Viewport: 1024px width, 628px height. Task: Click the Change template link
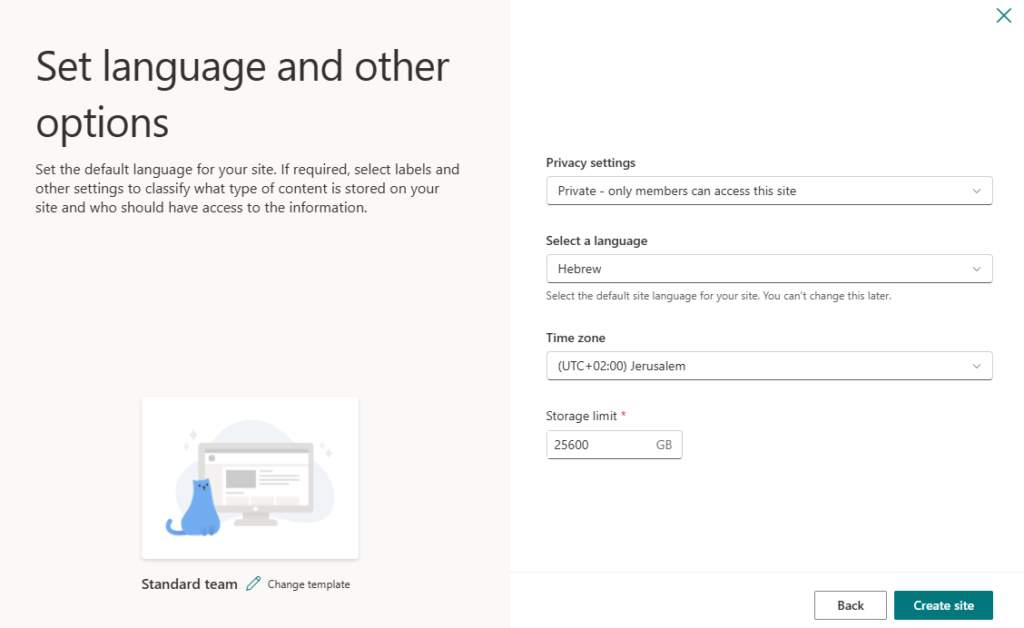308,584
